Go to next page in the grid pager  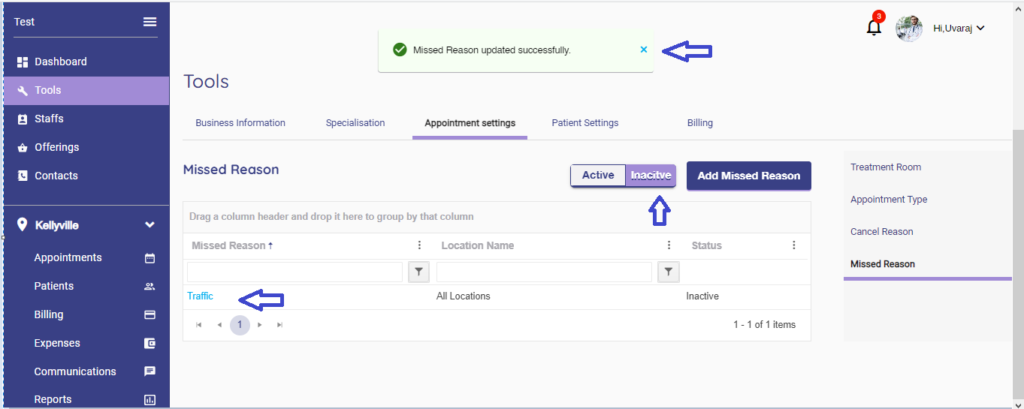(260, 325)
